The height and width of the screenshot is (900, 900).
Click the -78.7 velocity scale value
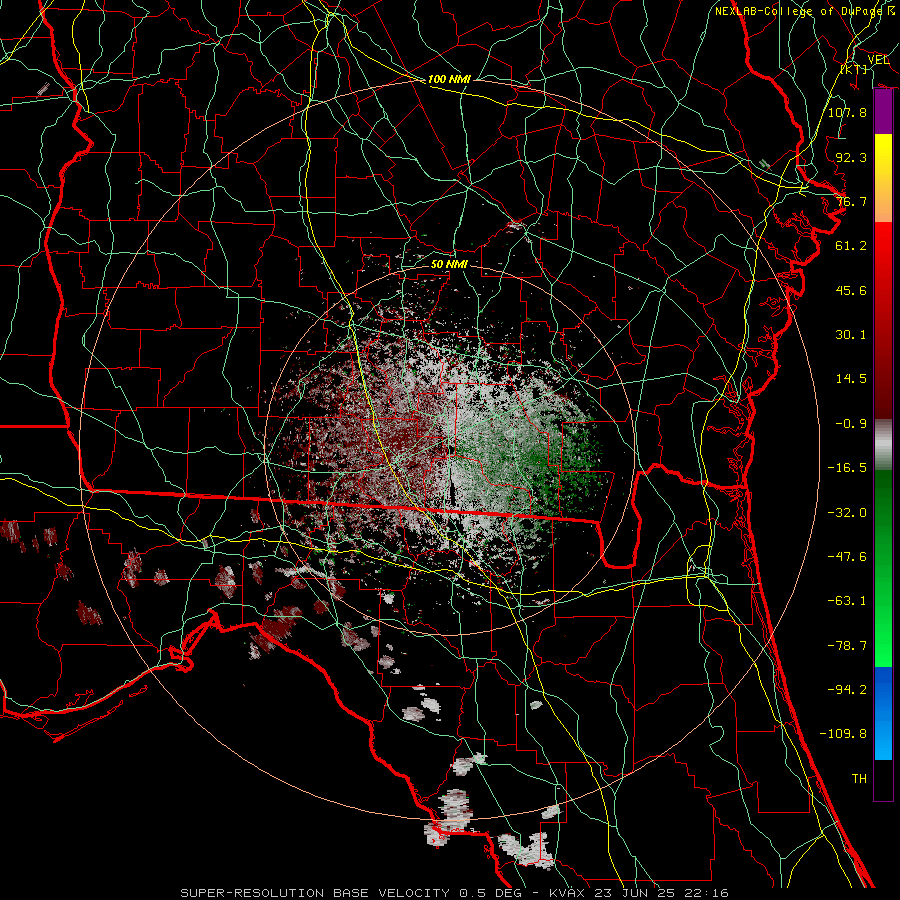(847, 646)
